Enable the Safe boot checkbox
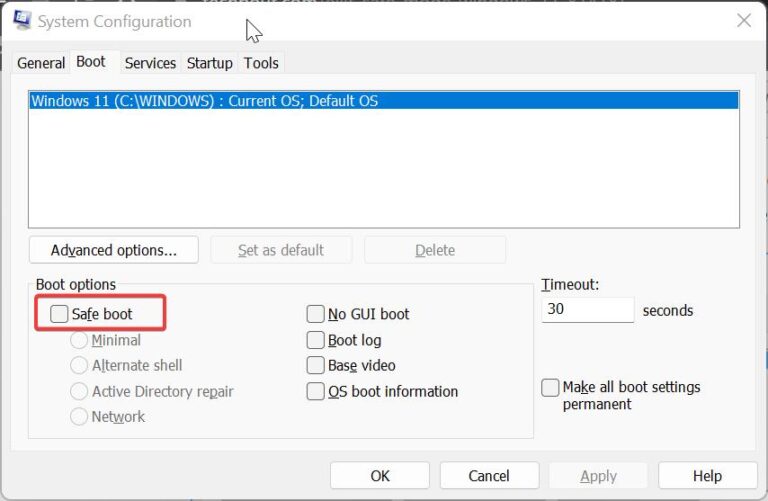The height and width of the screenshot is (501, 768). coord(59,314)
